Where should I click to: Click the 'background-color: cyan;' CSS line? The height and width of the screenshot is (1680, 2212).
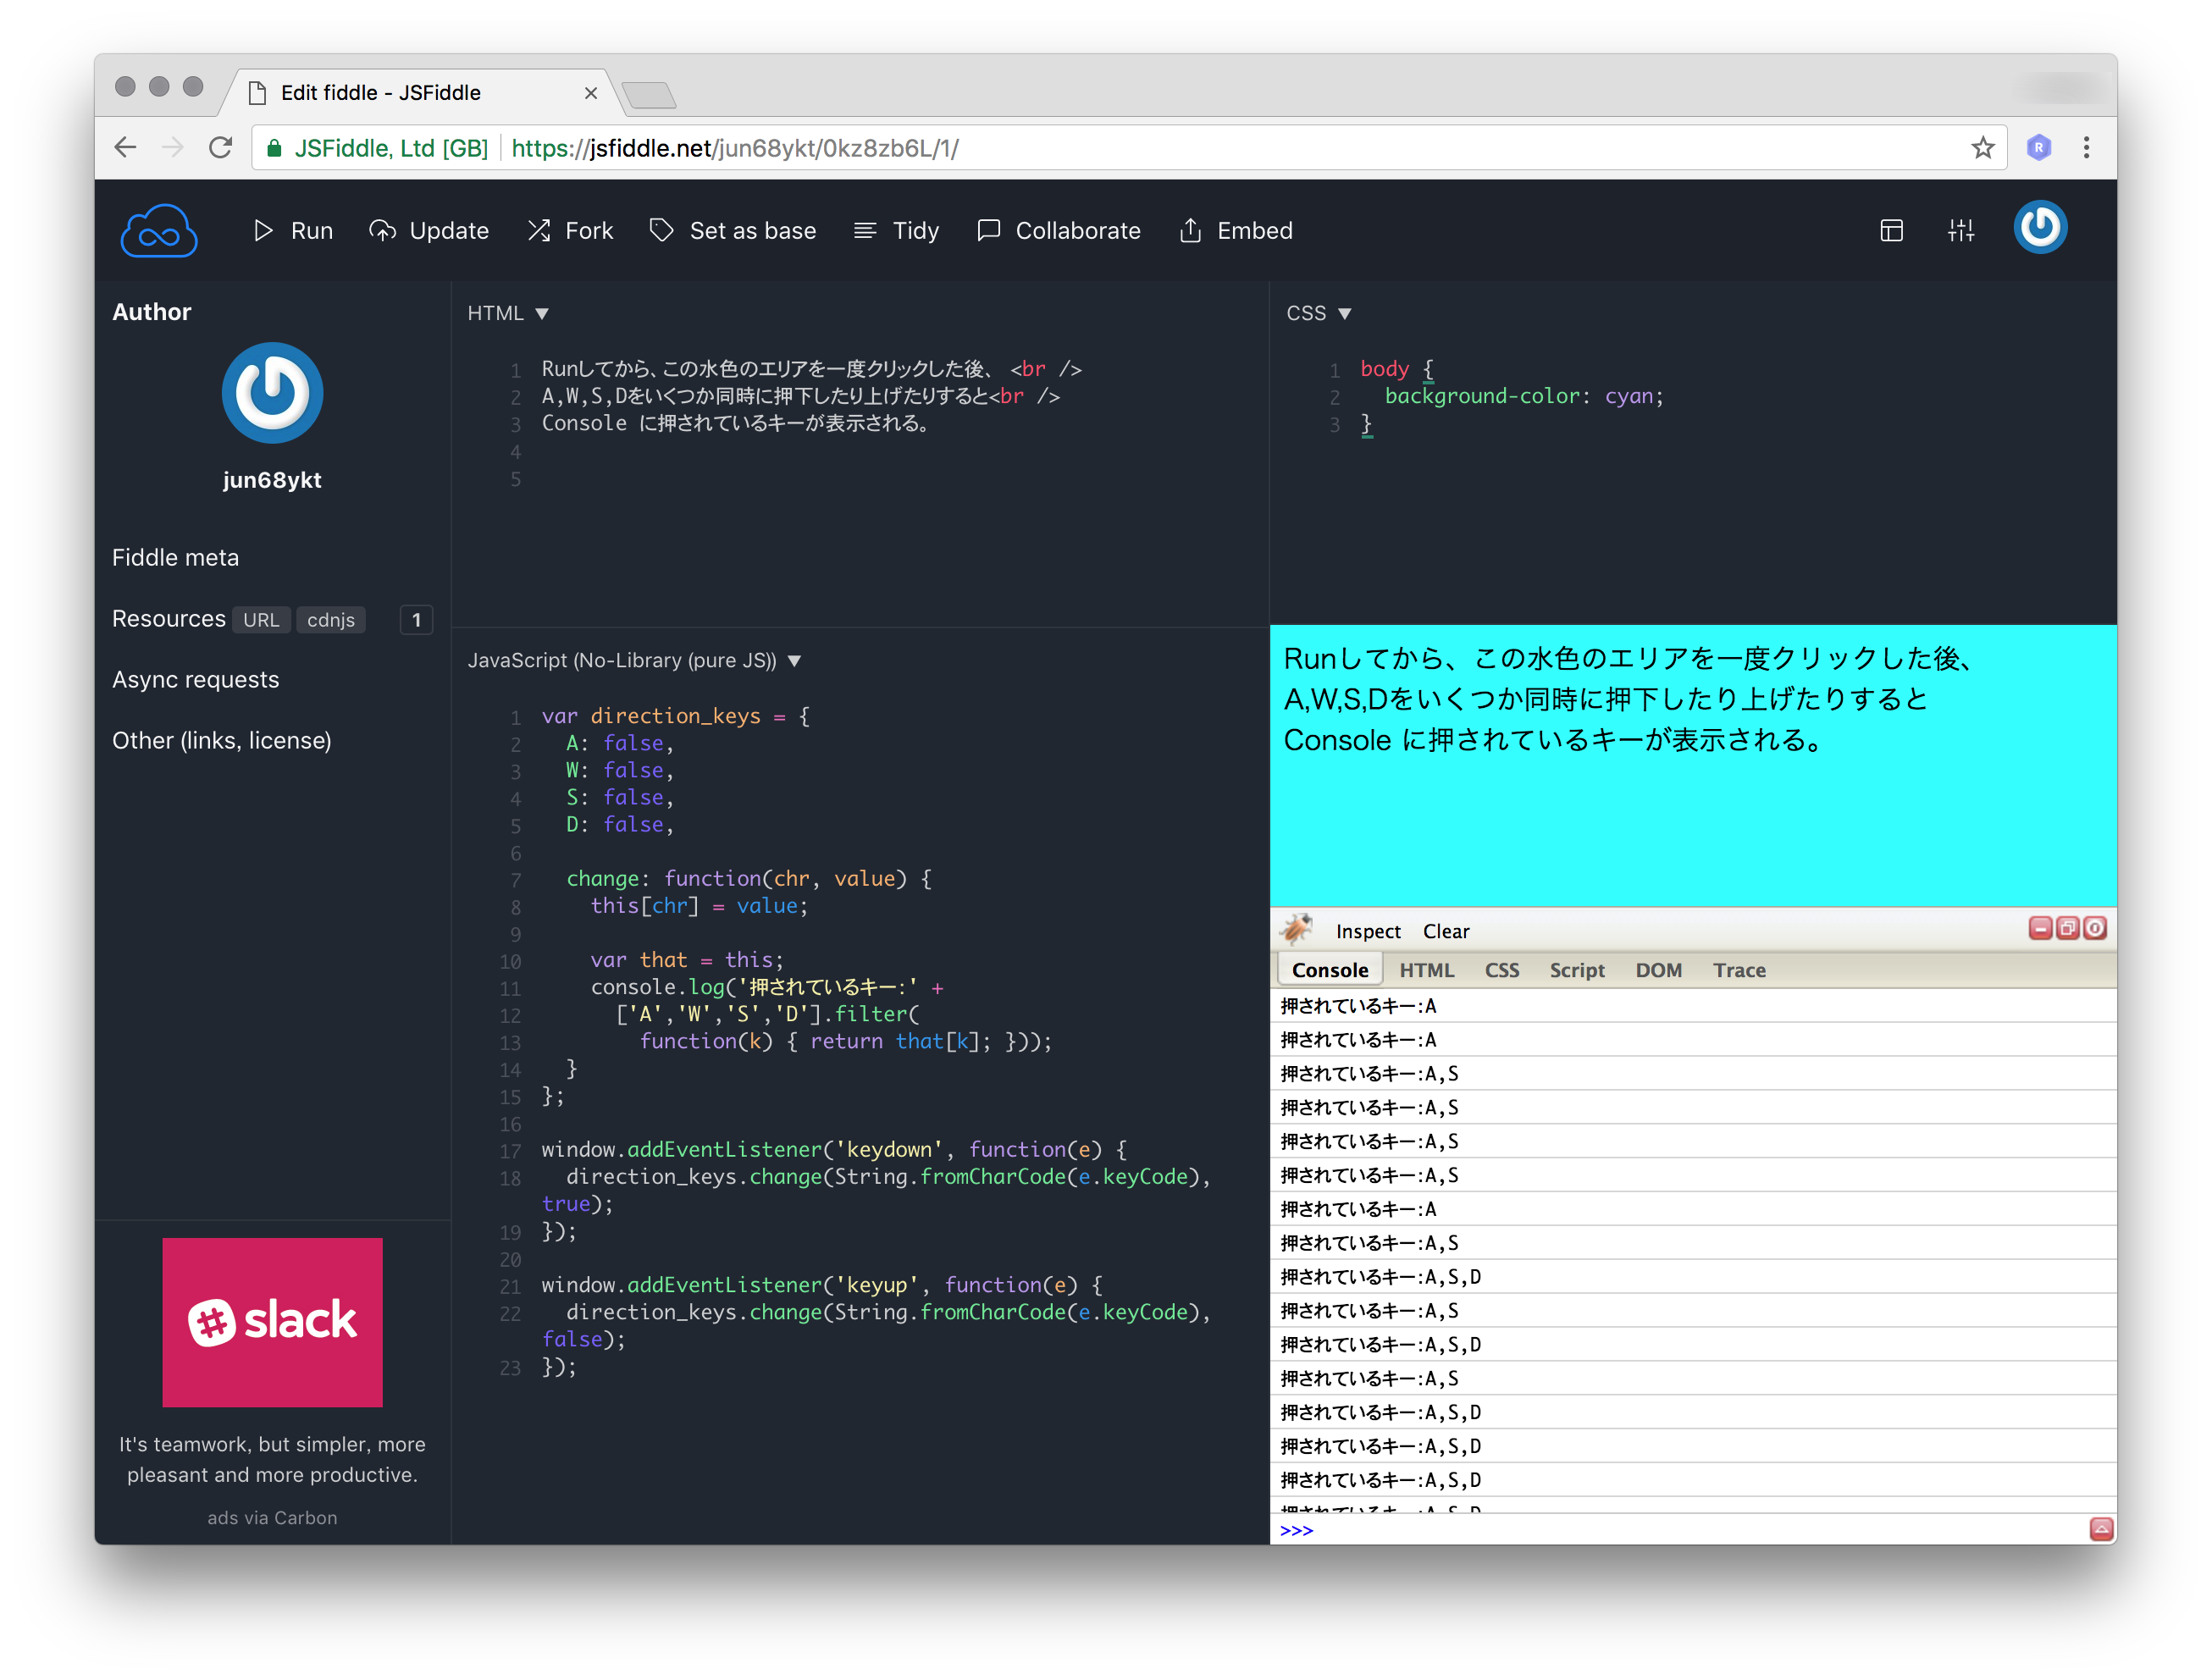click(x=1523, y=396)
